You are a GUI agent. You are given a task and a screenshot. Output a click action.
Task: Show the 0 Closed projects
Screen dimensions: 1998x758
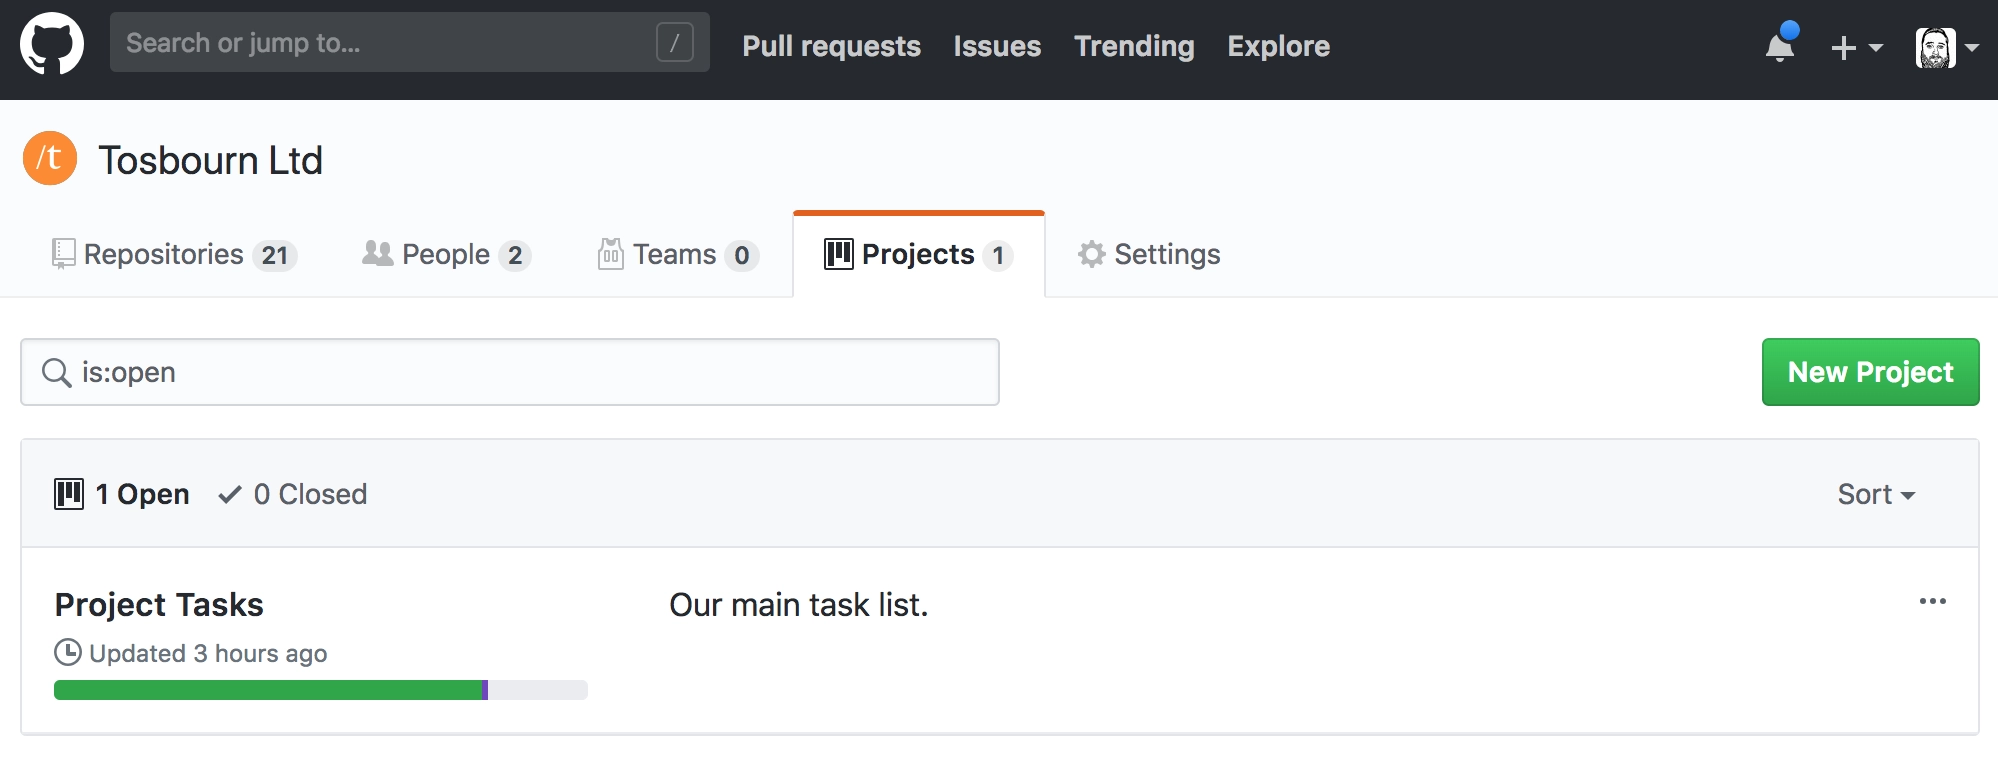[293, 494]
